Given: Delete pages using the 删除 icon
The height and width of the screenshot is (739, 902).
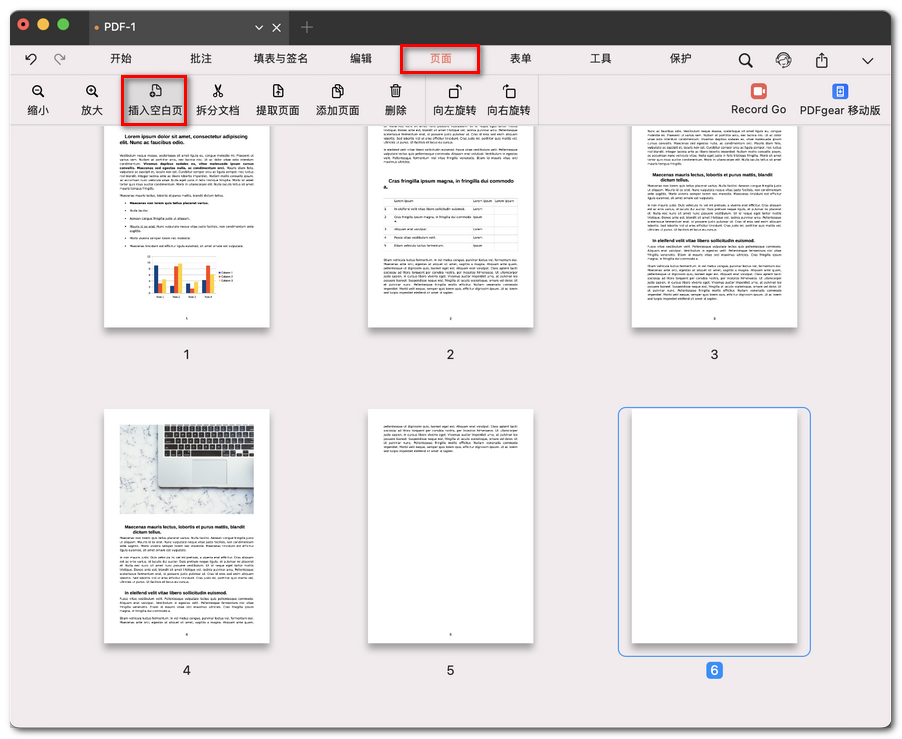Looking at the screenshot, I should coord(395,100).
